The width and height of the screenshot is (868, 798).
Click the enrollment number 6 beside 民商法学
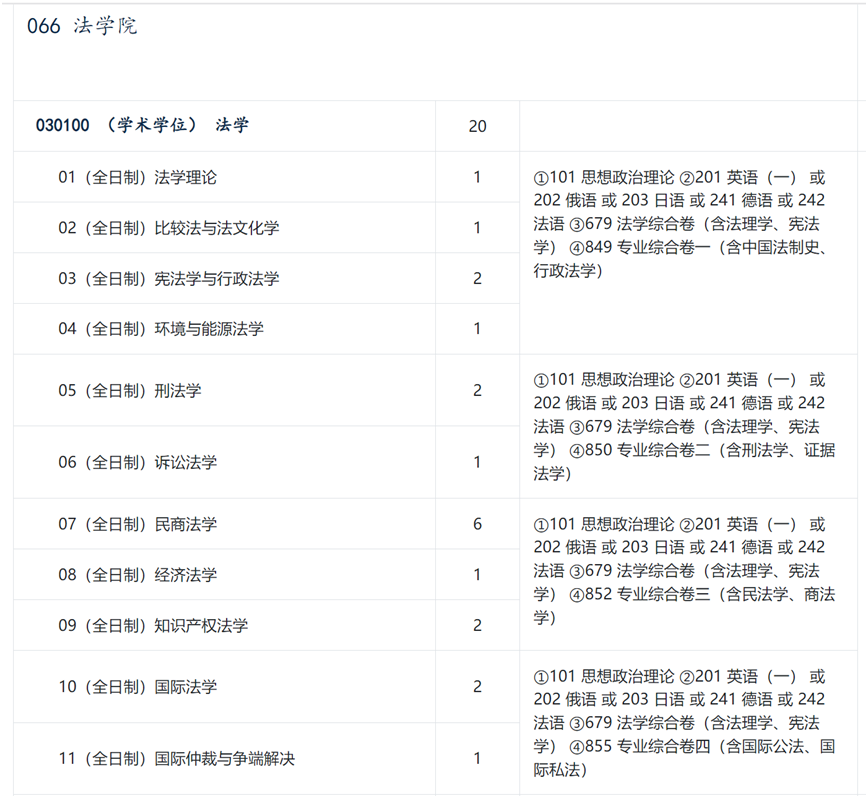coord(477,524)
